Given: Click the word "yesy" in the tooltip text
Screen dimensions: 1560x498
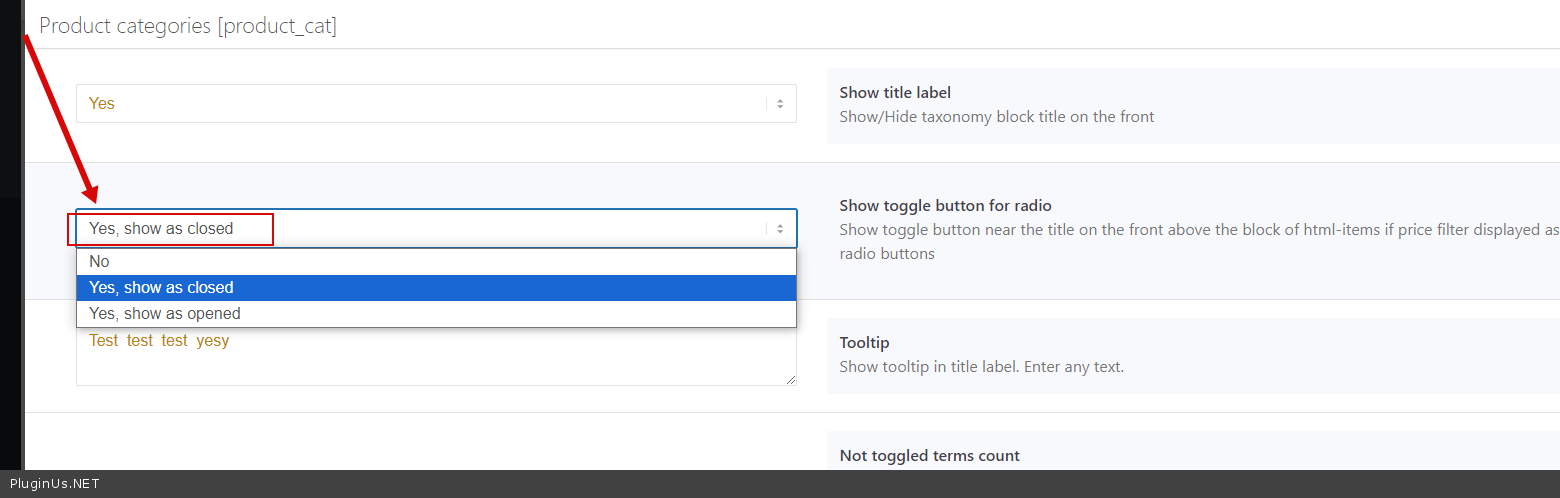Looking at the screenshot, I should (x=213, y=341).
